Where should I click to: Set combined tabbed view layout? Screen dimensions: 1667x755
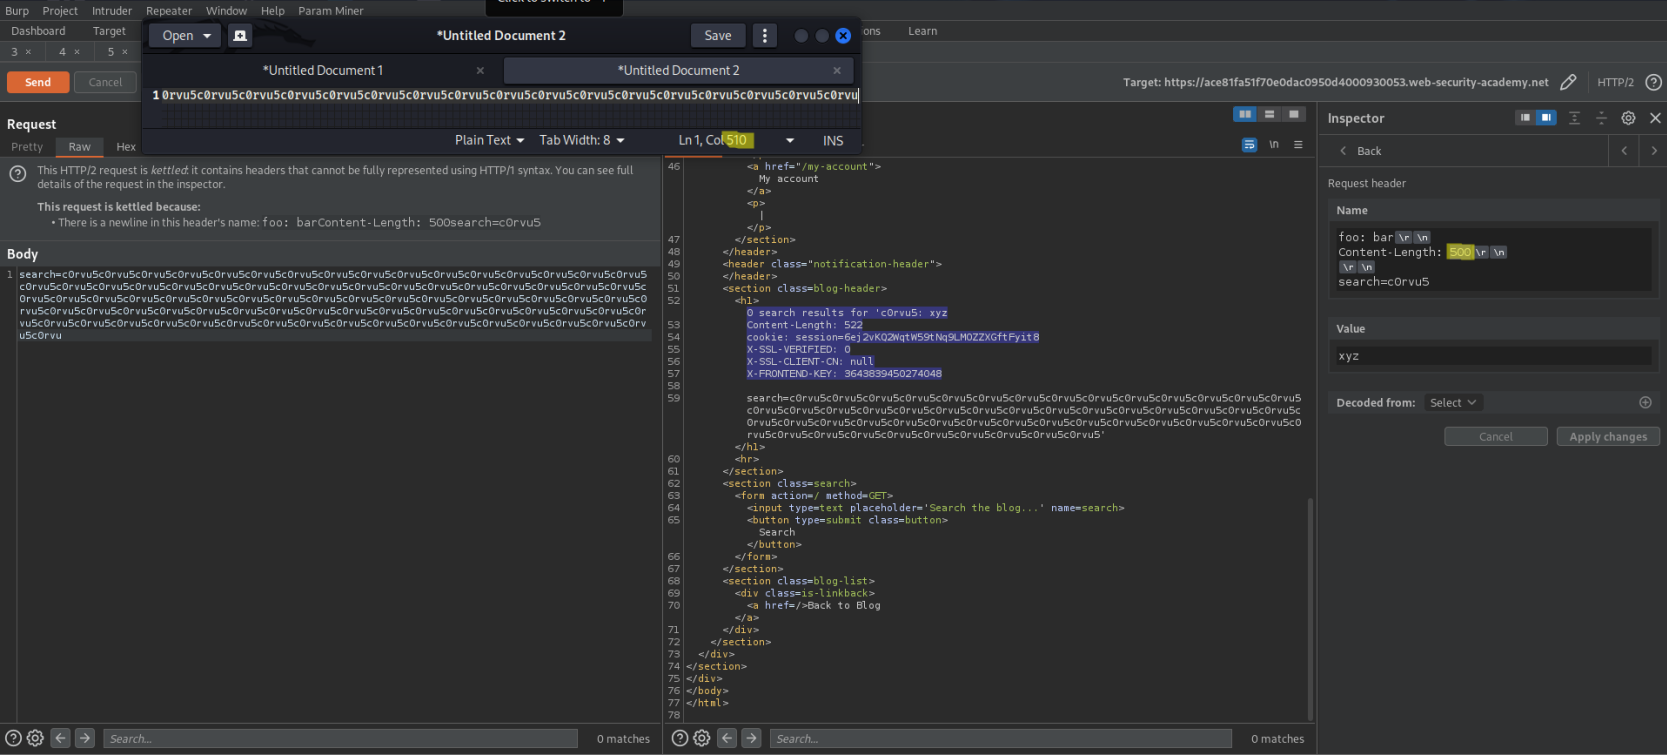1293,114
